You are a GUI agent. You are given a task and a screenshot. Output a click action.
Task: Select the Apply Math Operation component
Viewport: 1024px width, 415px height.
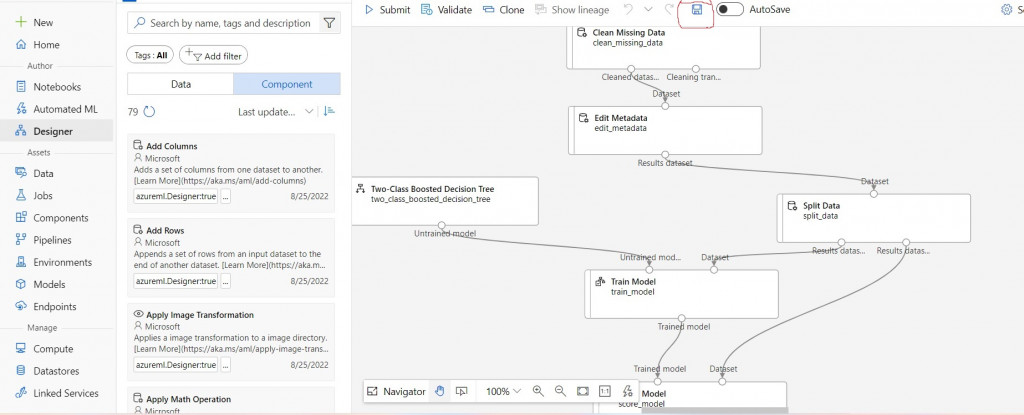[x=231, y=401]
